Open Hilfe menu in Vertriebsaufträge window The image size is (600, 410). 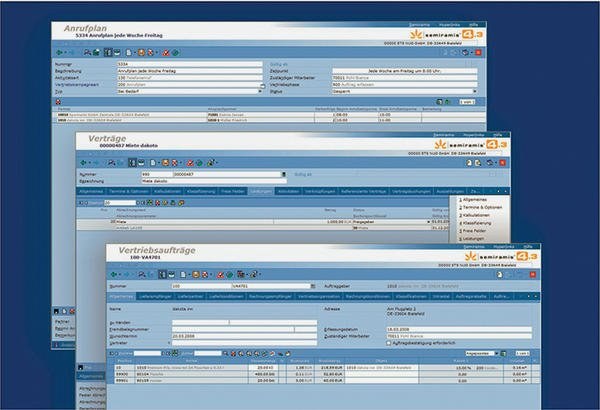click(x=528, y=247)
